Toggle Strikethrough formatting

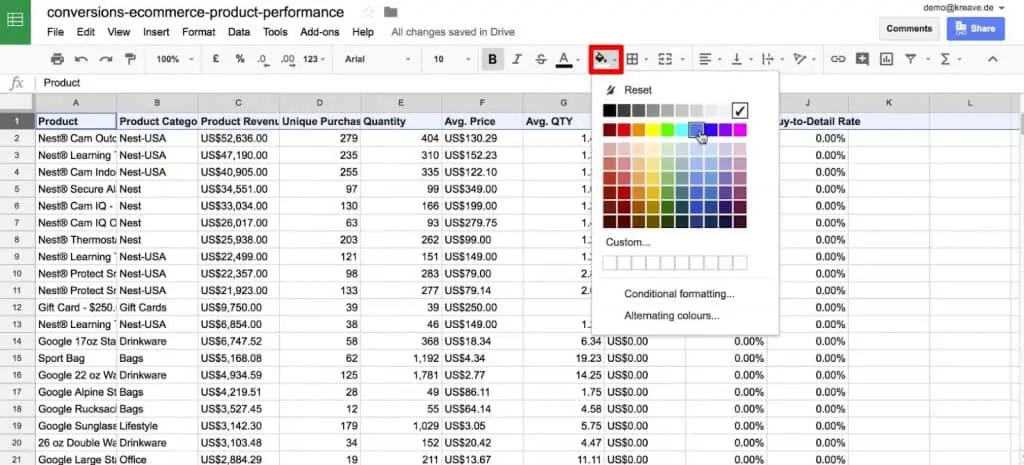coord(541,59)
